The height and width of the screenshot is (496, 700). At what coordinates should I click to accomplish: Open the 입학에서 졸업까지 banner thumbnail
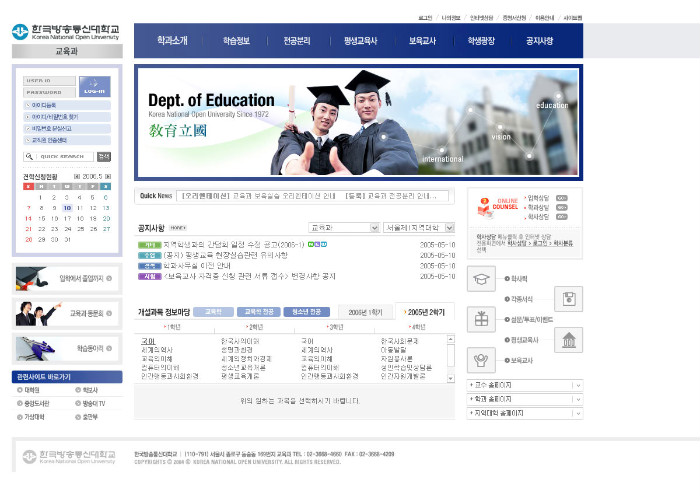point(32,279)
